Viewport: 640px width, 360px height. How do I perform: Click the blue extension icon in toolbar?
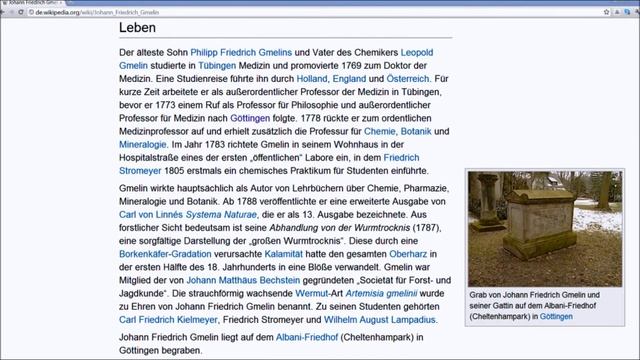coord(627,12)
